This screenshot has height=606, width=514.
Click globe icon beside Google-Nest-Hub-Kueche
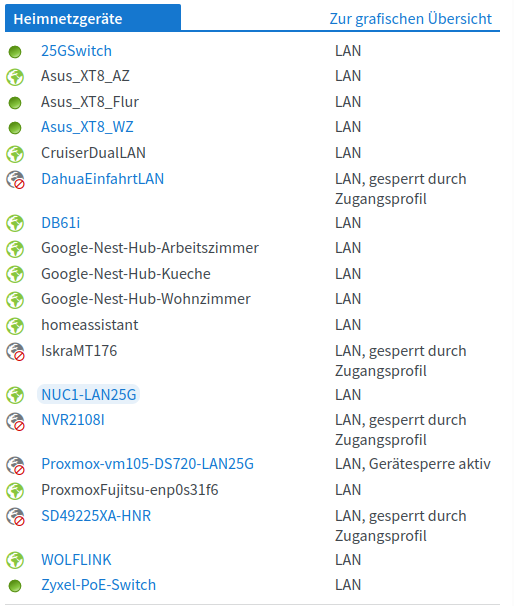15,274
